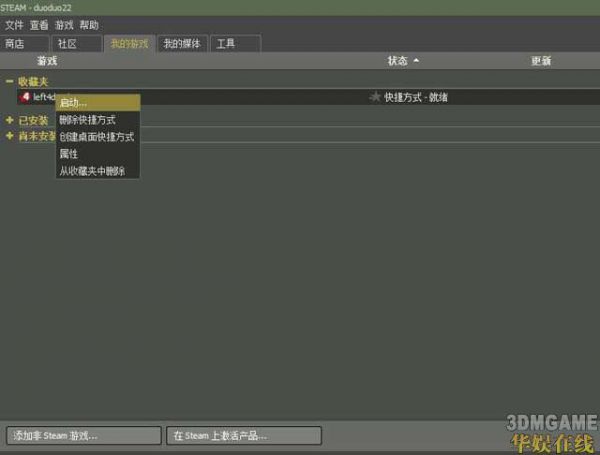
Task: Sort by the 状态 column header
Action: 397,61
